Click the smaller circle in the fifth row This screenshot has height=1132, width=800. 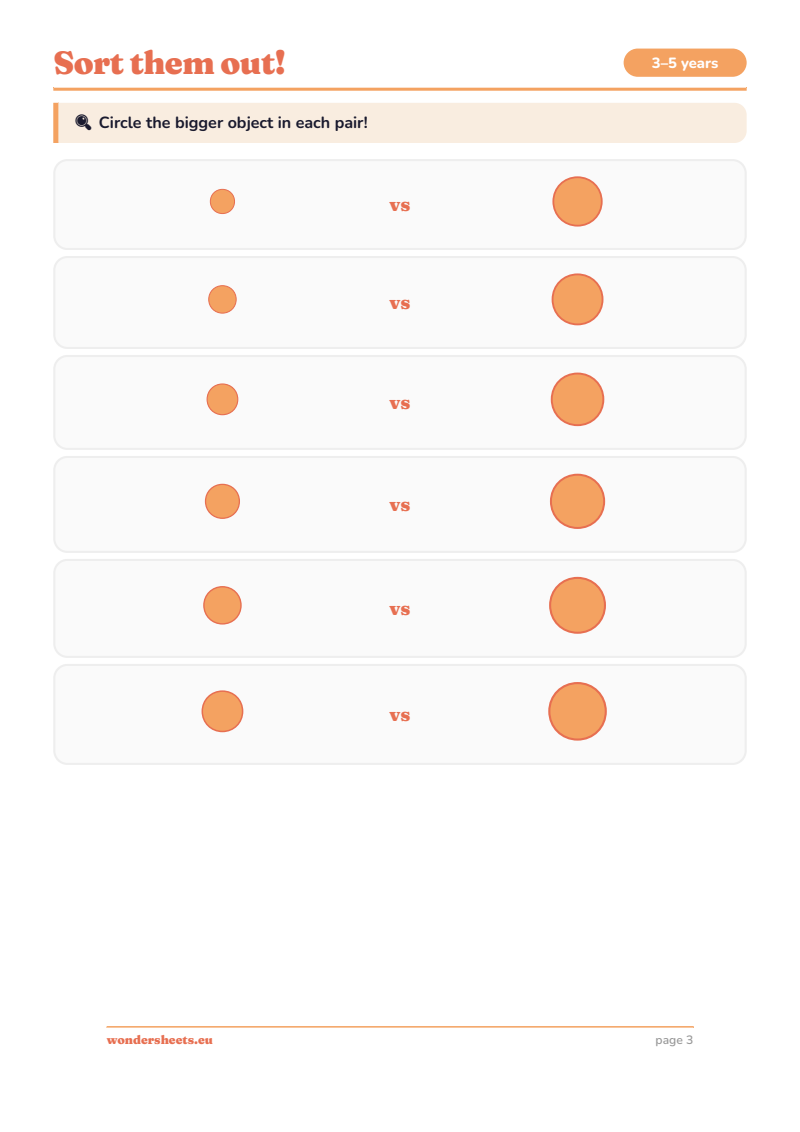(222, 605)
